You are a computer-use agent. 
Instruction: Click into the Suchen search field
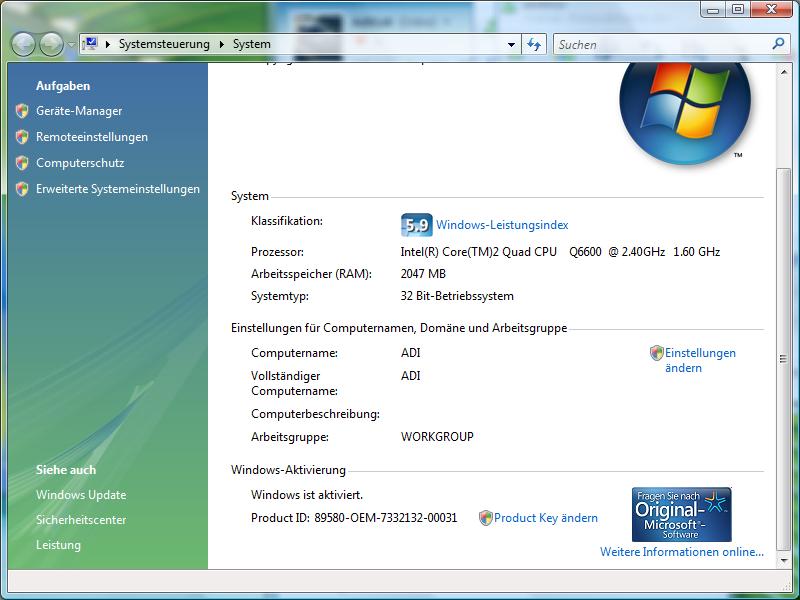click(x=660, y=44)
